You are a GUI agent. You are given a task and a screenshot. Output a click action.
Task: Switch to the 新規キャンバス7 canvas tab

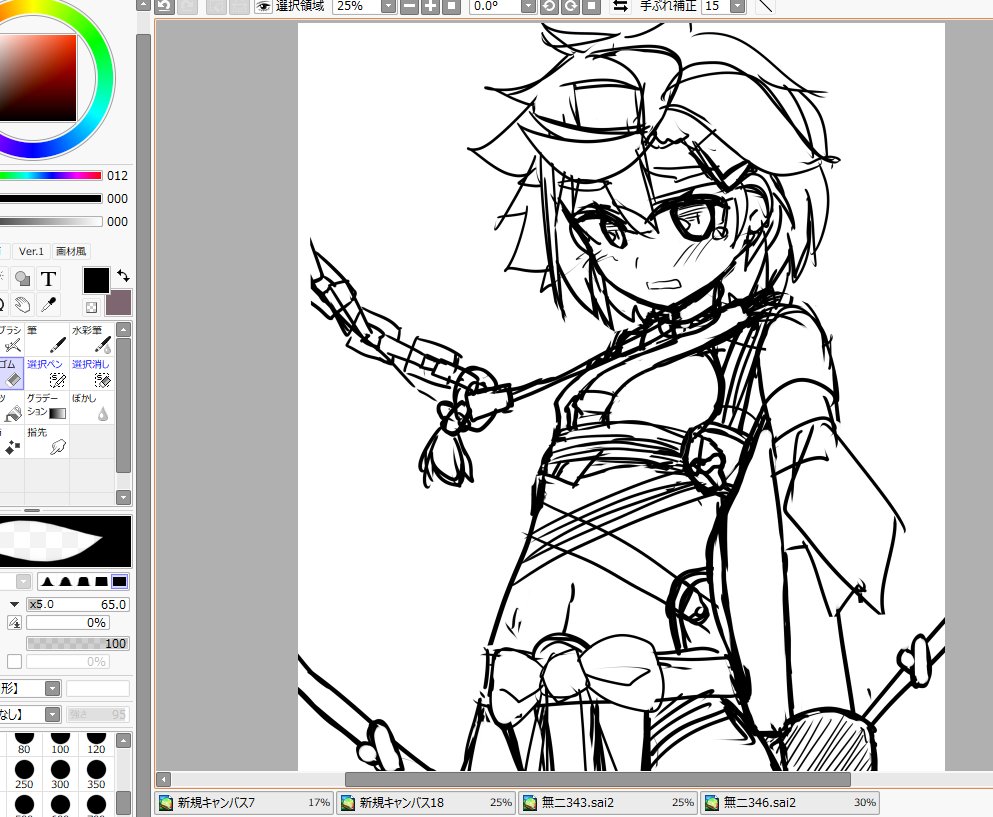pos(244,802)
